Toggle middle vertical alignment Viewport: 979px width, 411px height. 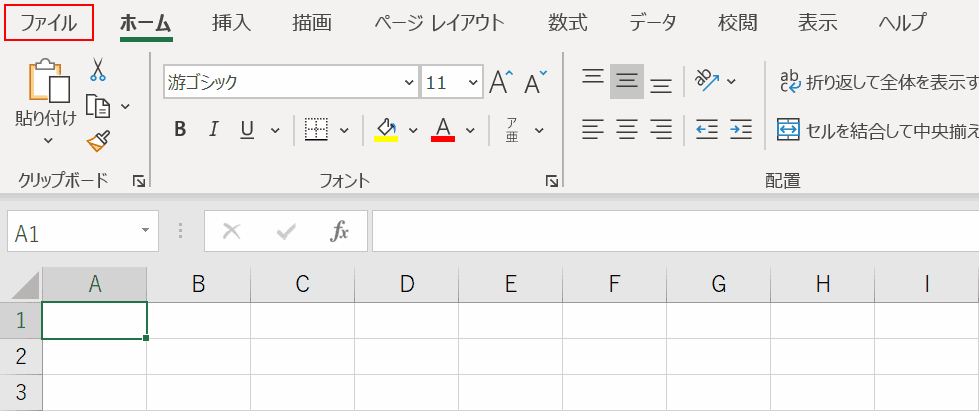pos(627,82)
